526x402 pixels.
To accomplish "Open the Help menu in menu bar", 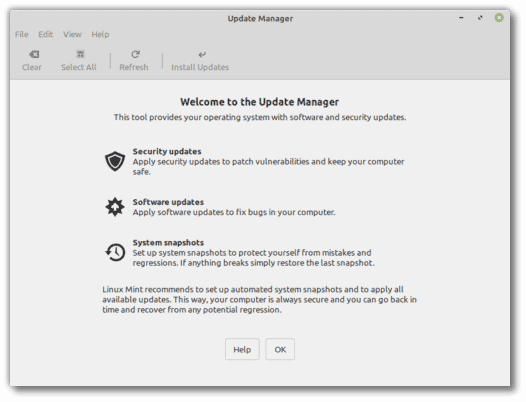I will tap(100, 34).
